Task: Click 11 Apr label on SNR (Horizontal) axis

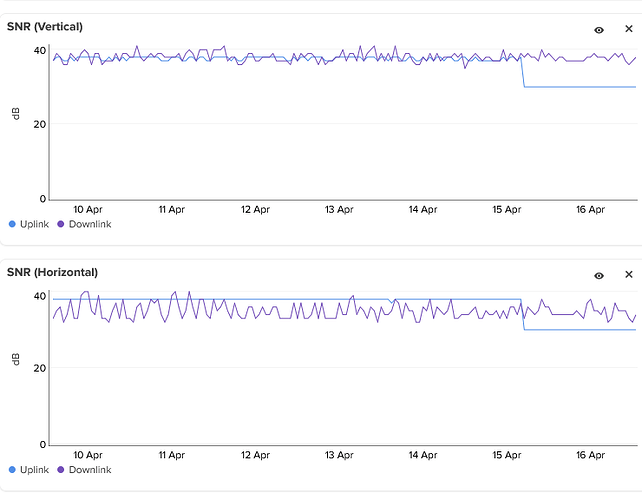Action: click(172, 455)
